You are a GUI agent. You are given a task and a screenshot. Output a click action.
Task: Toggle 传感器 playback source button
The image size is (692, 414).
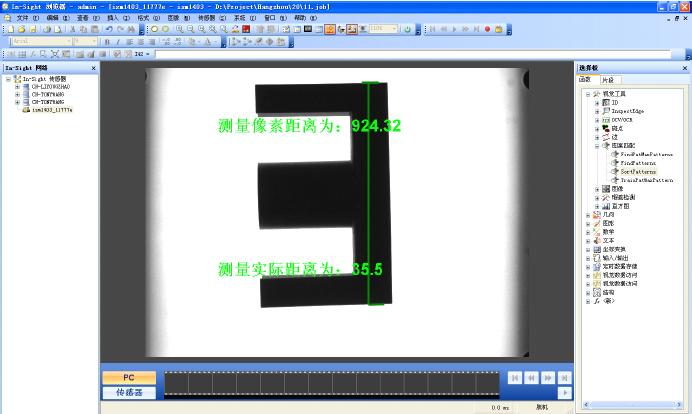pyautogui.click(x=129, y=392)
